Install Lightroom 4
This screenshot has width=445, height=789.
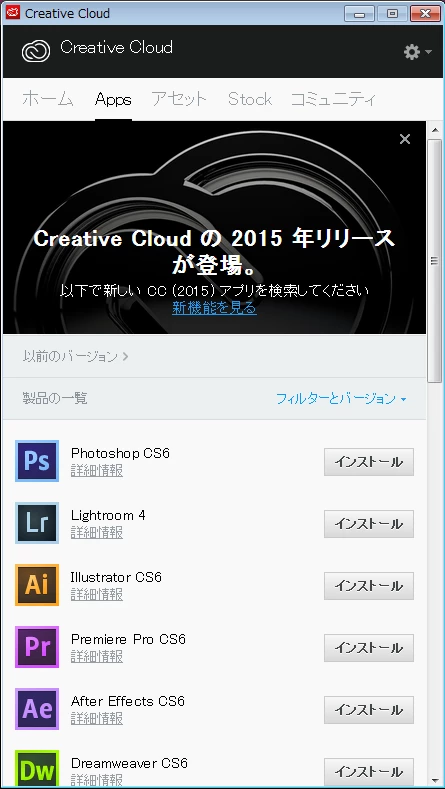(369, 524)
